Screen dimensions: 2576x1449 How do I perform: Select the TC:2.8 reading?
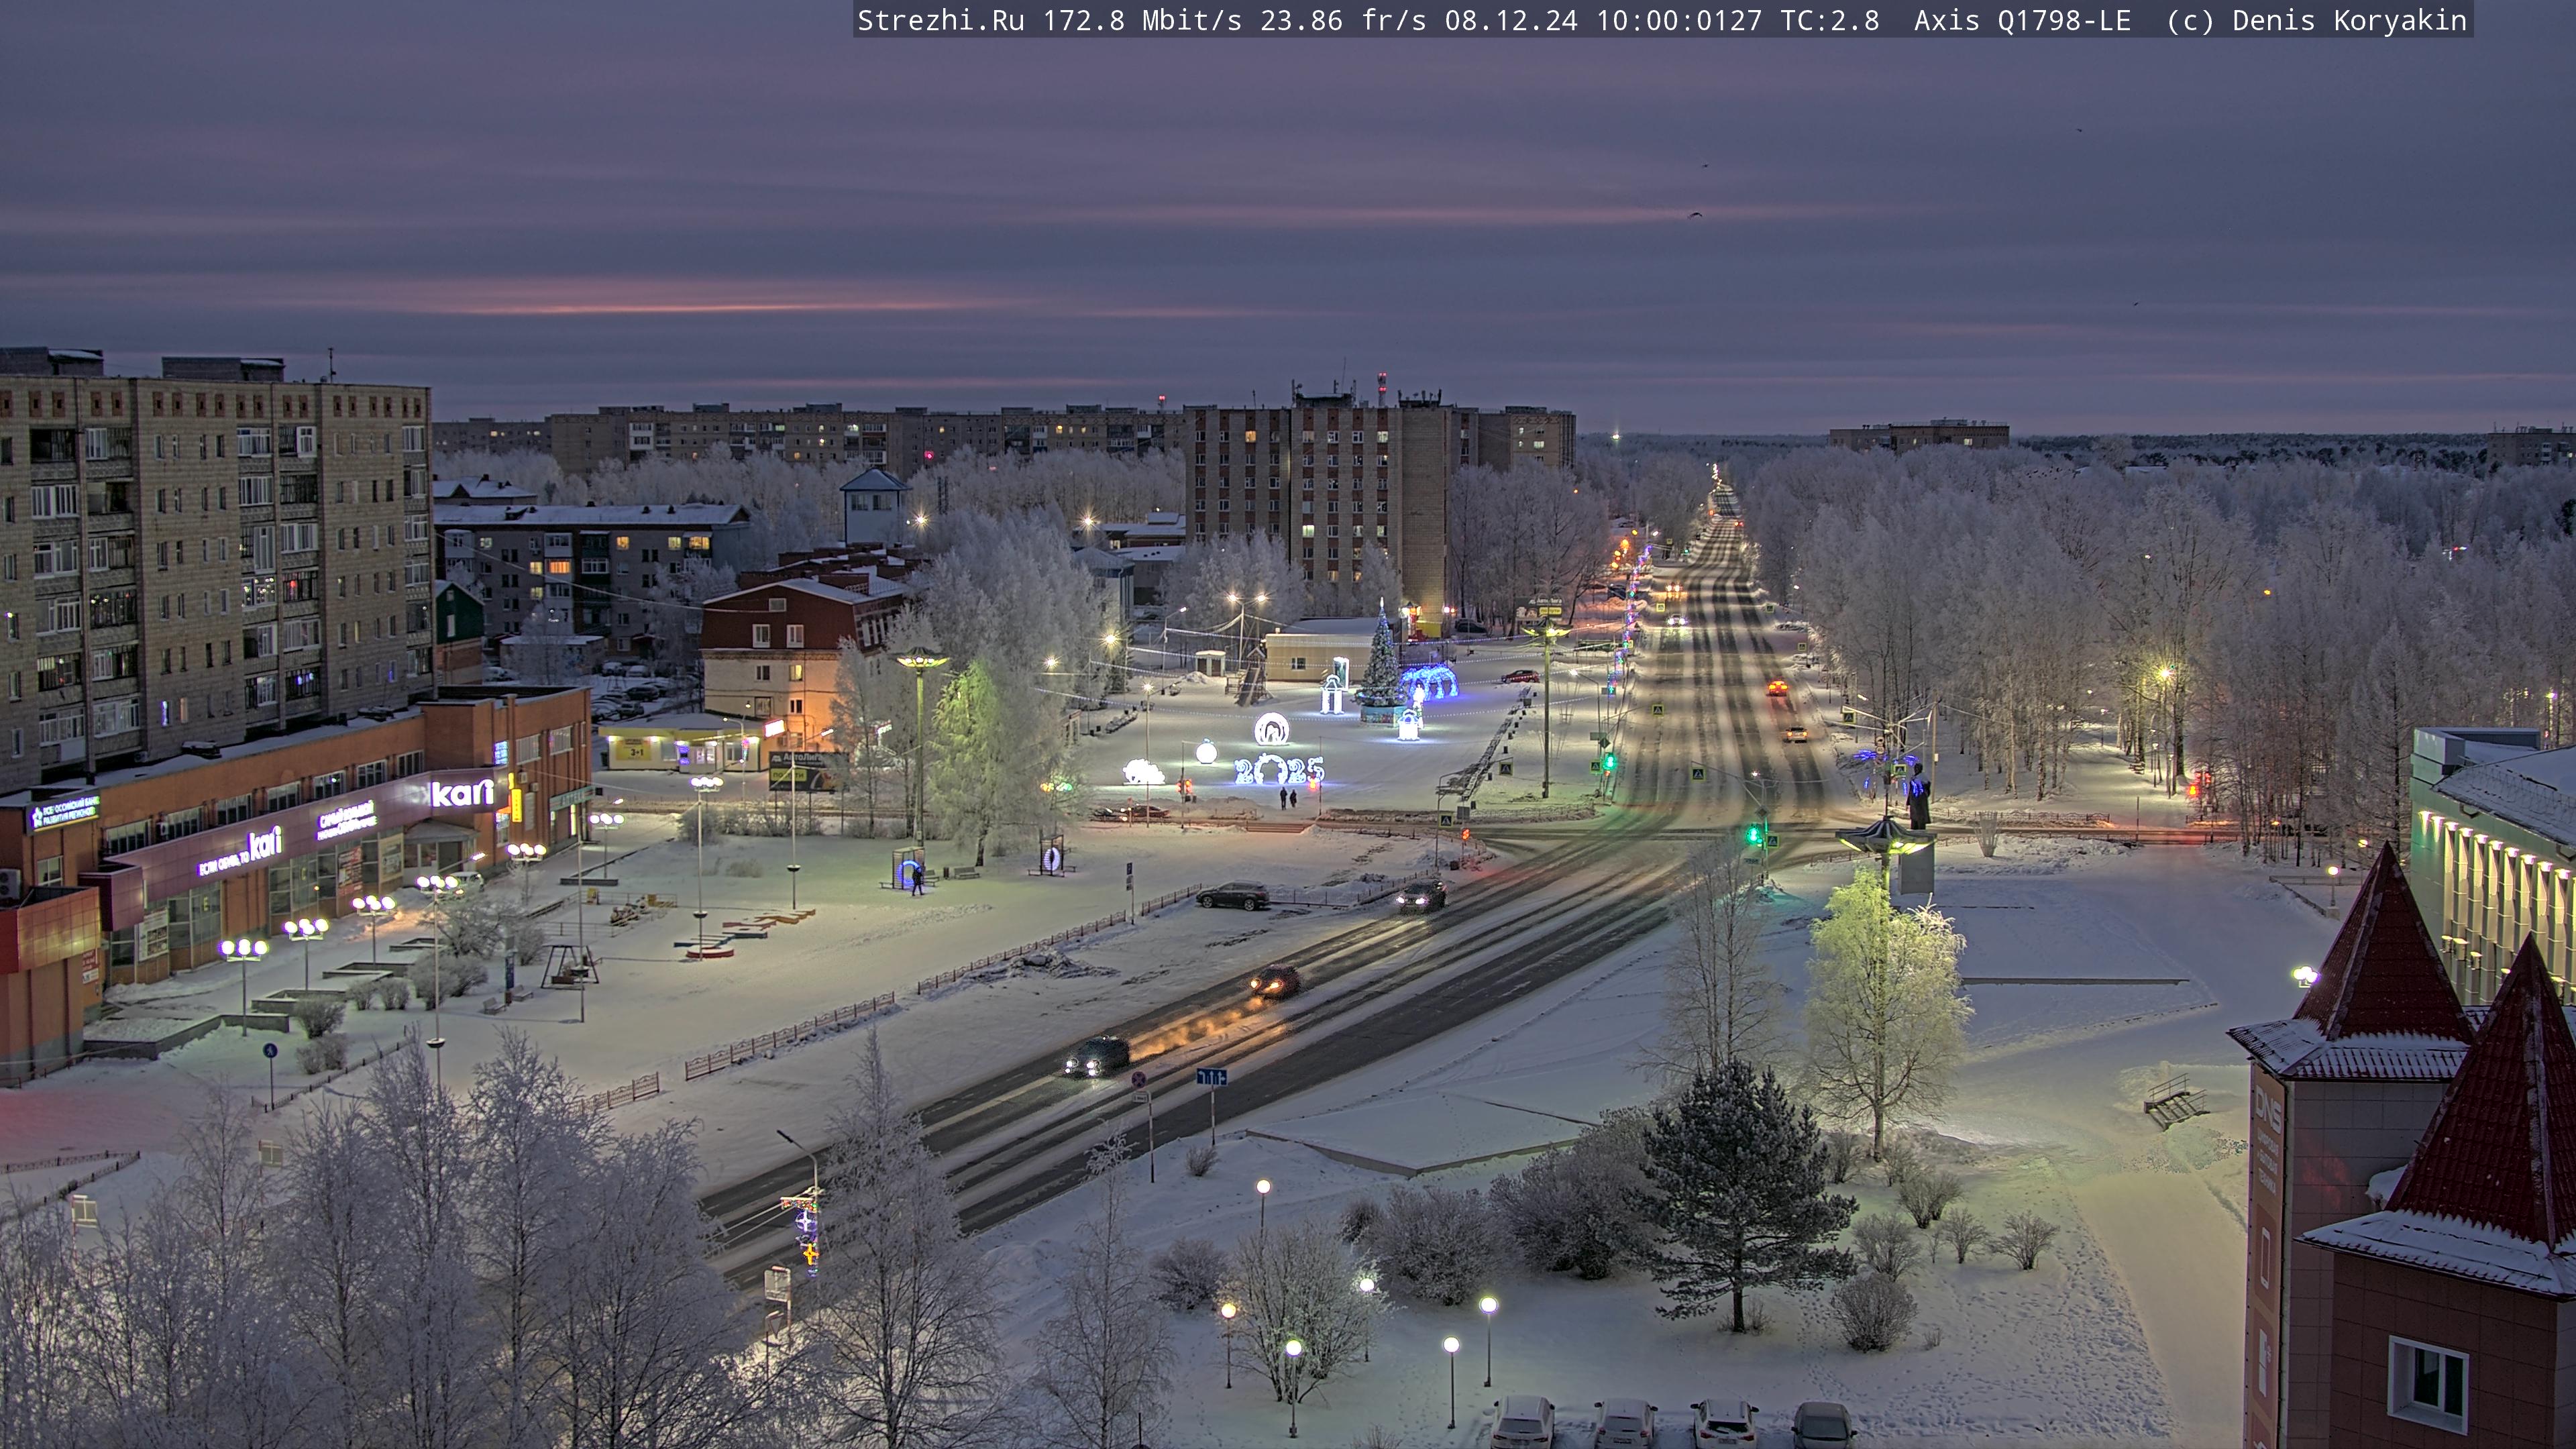(1830, 20)
